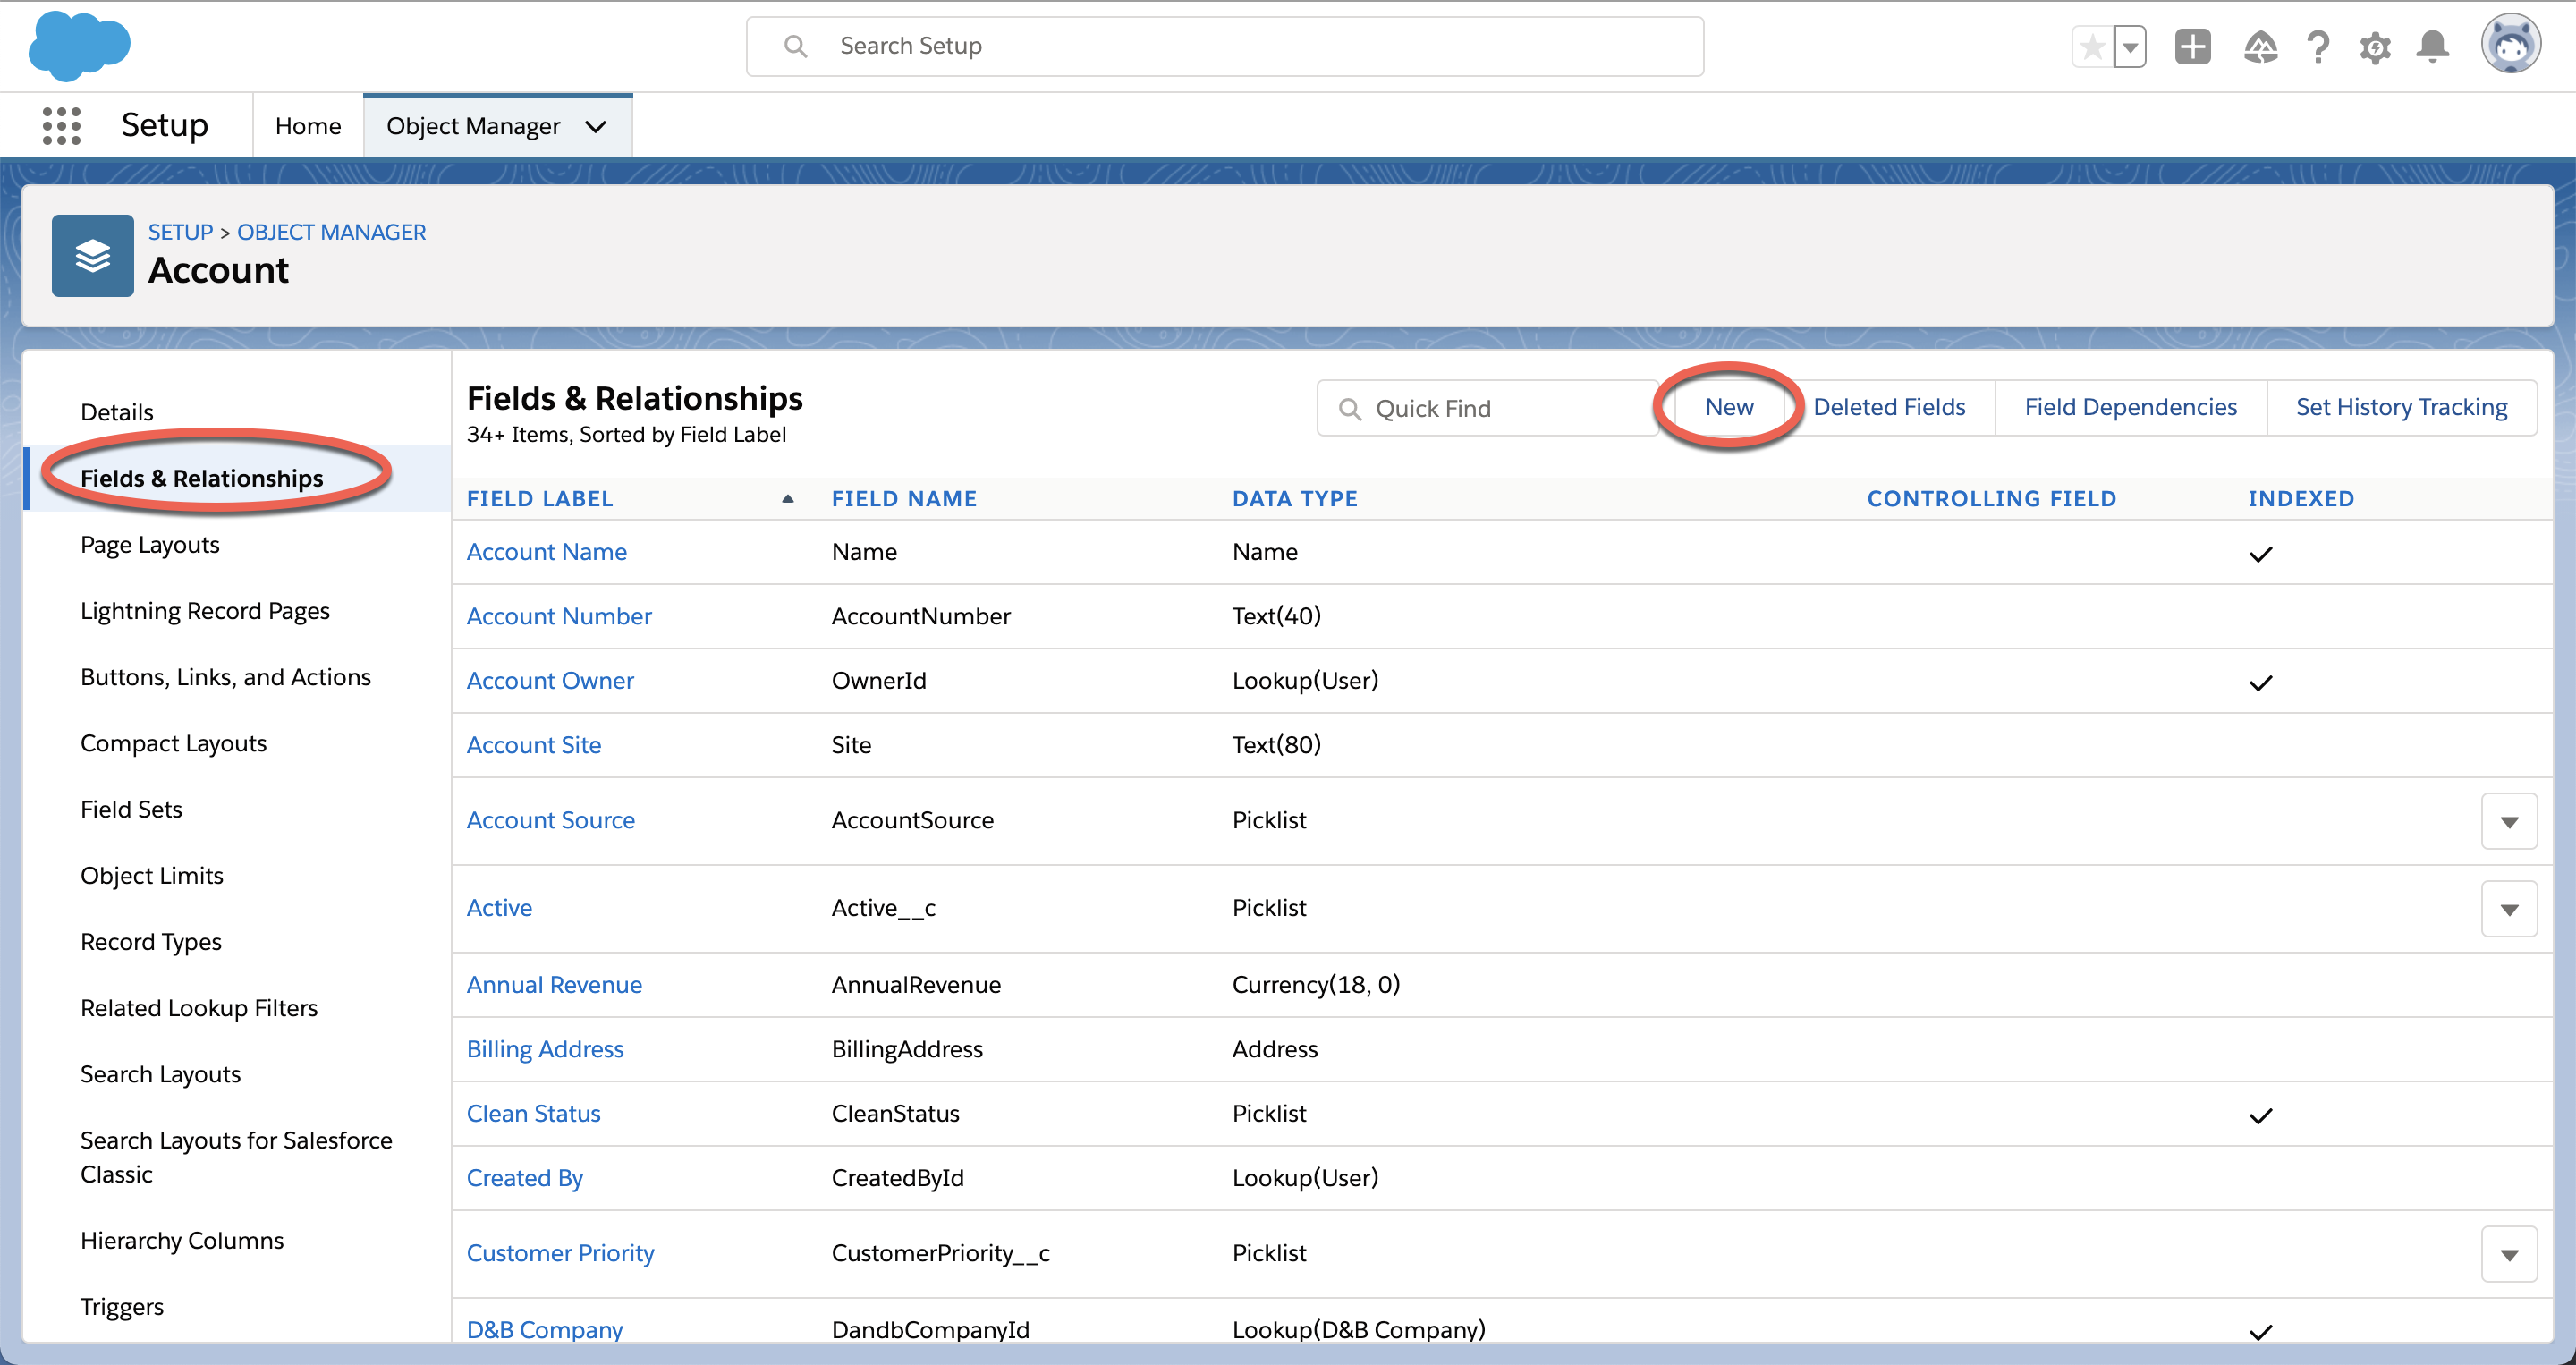Open the Billing Address field
Image resolution: width=2576 pixels, height=1365 pixels.
pos(545,1049)
